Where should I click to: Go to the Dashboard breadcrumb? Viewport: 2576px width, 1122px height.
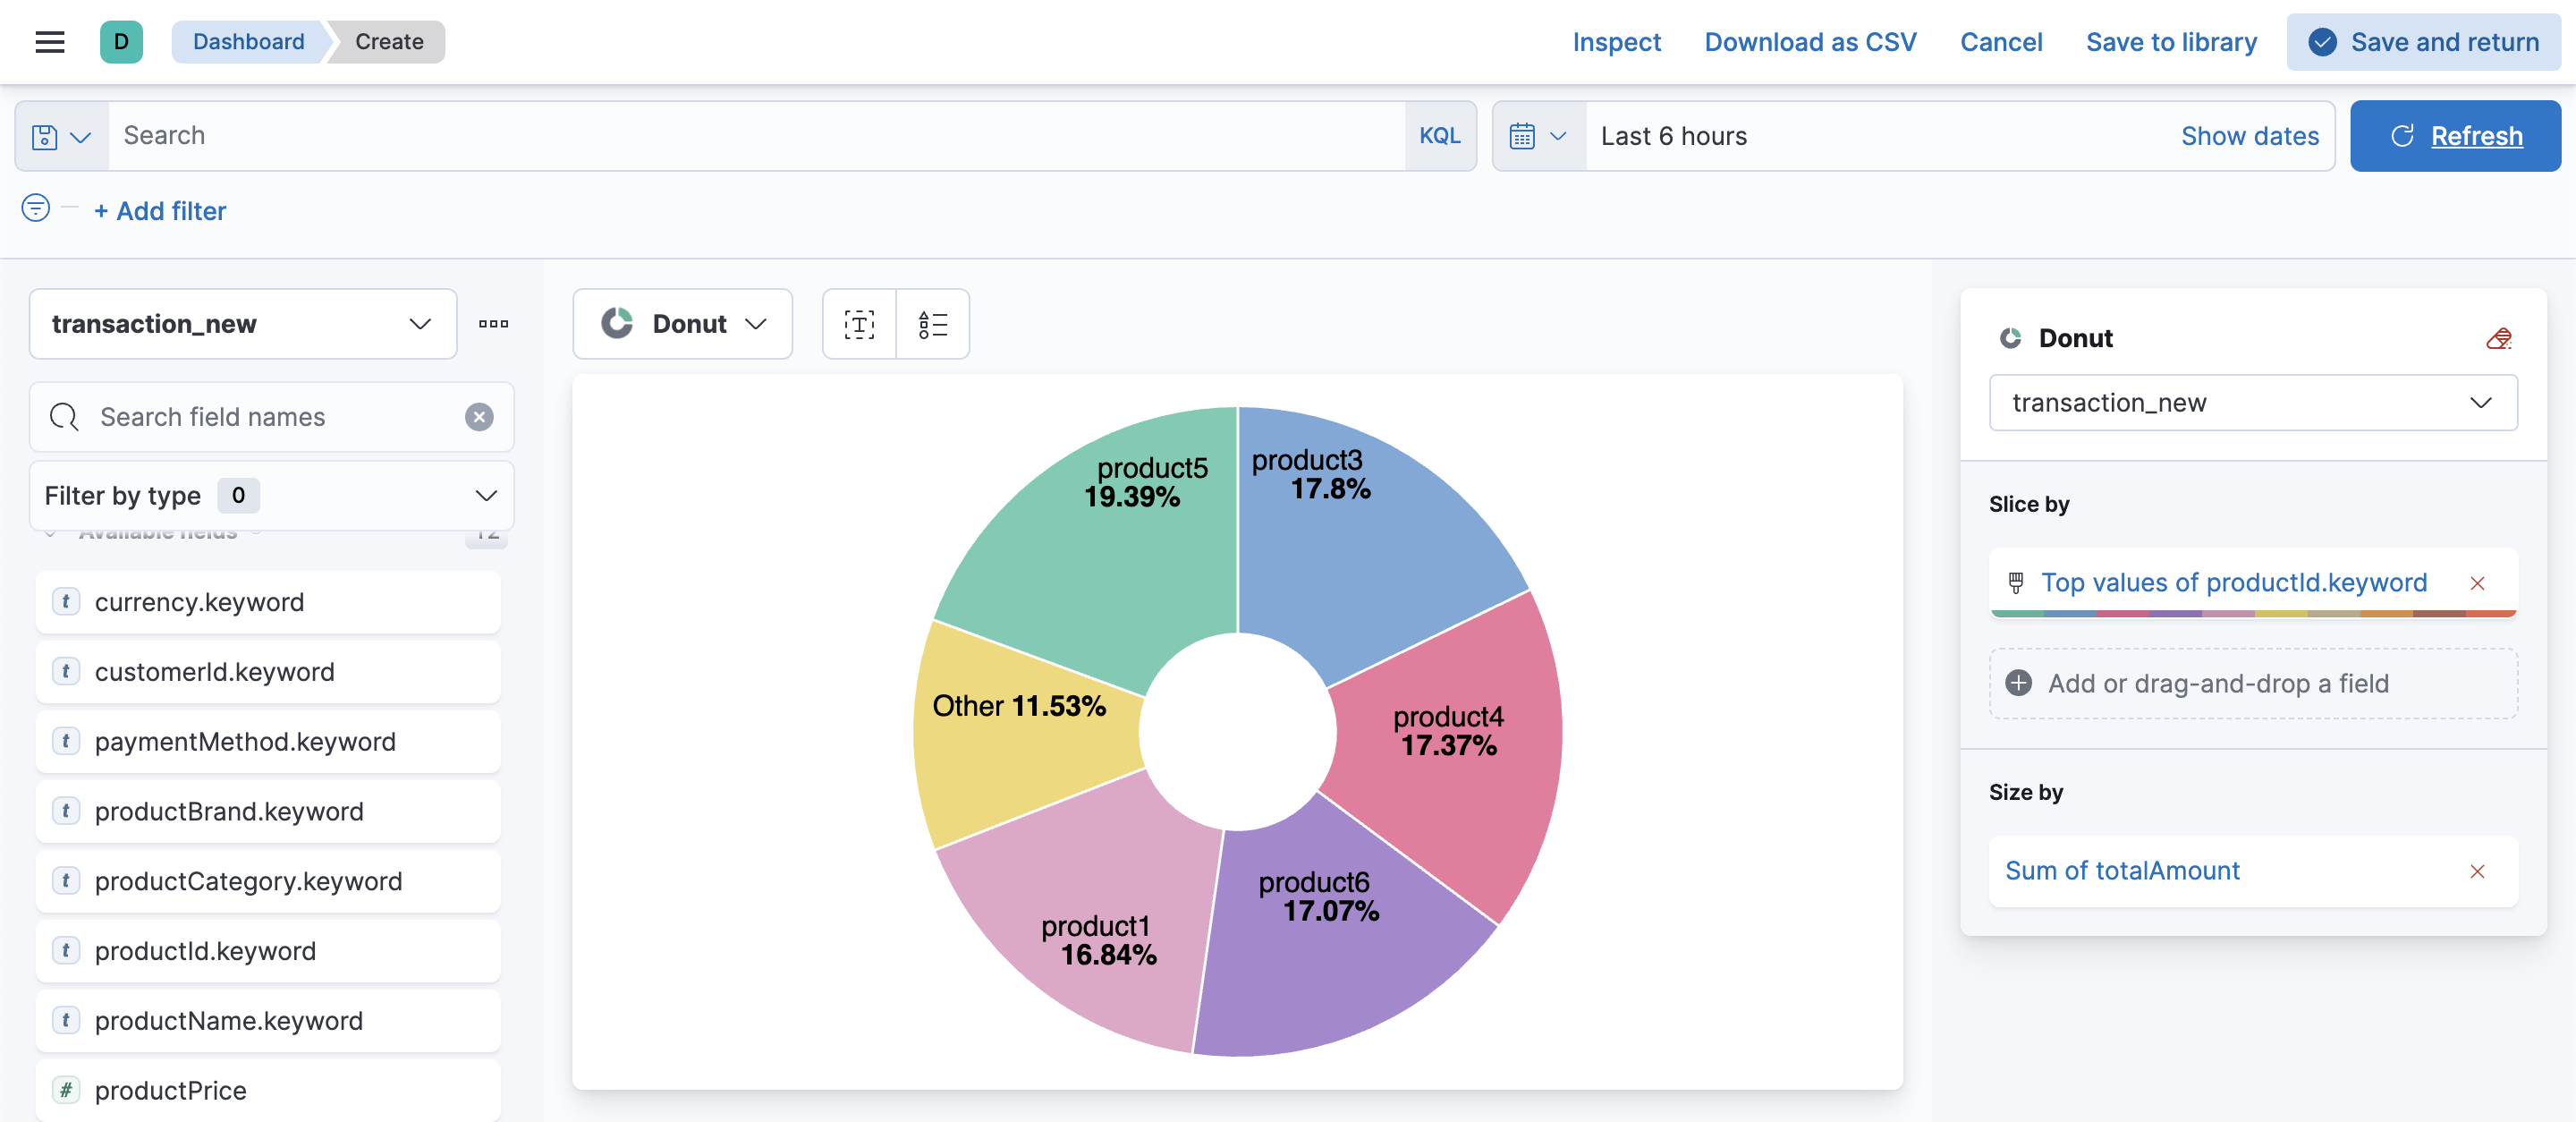point(248,42)
